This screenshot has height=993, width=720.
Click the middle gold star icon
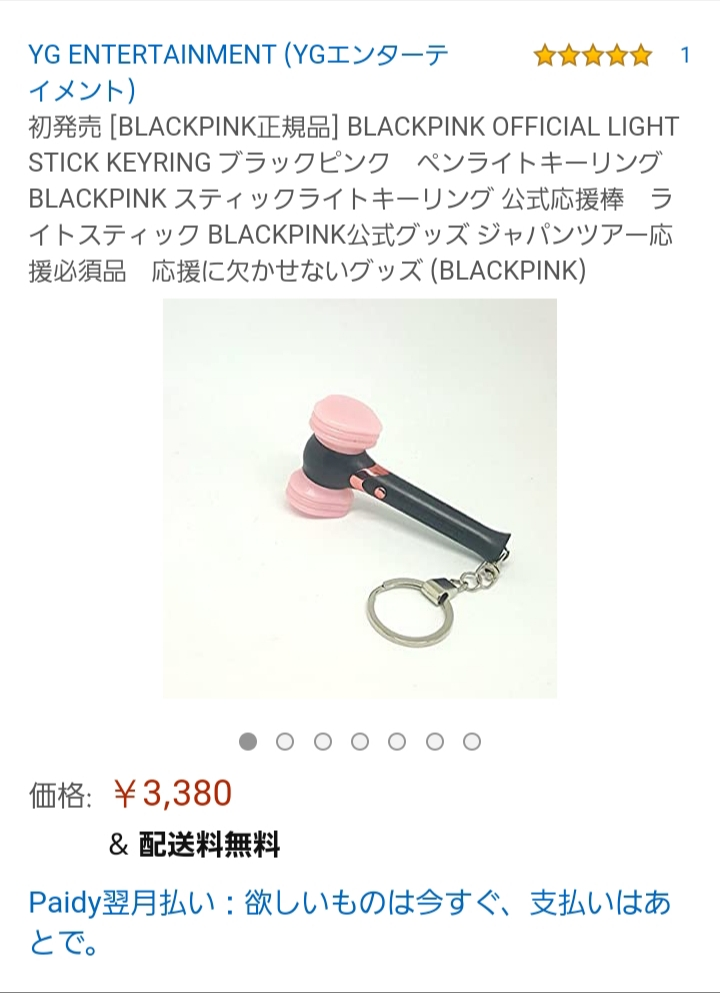(593, 56)
